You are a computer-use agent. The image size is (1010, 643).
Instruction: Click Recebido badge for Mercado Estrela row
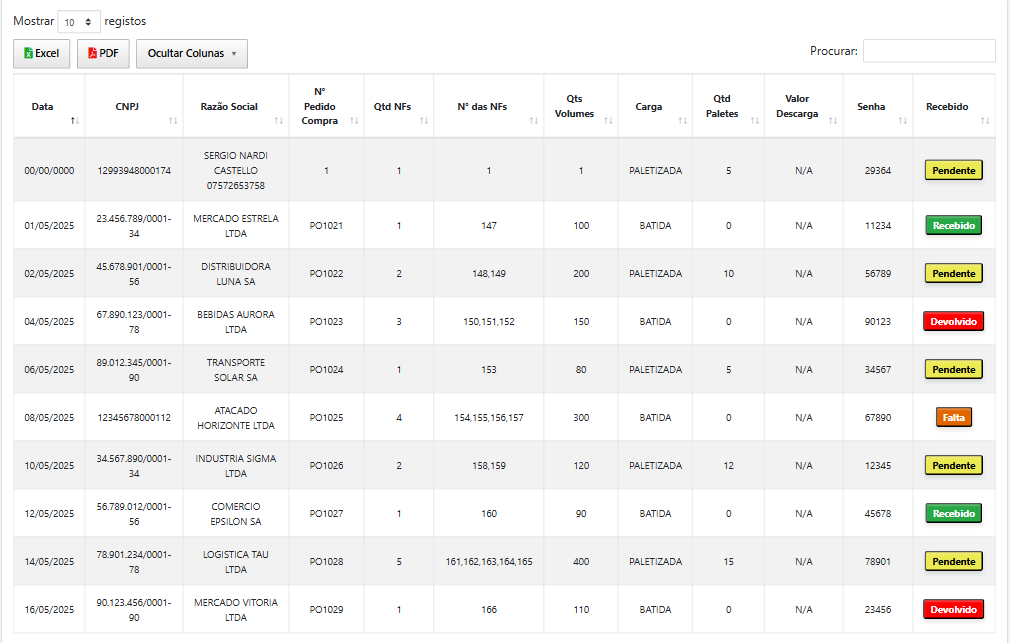953,225
